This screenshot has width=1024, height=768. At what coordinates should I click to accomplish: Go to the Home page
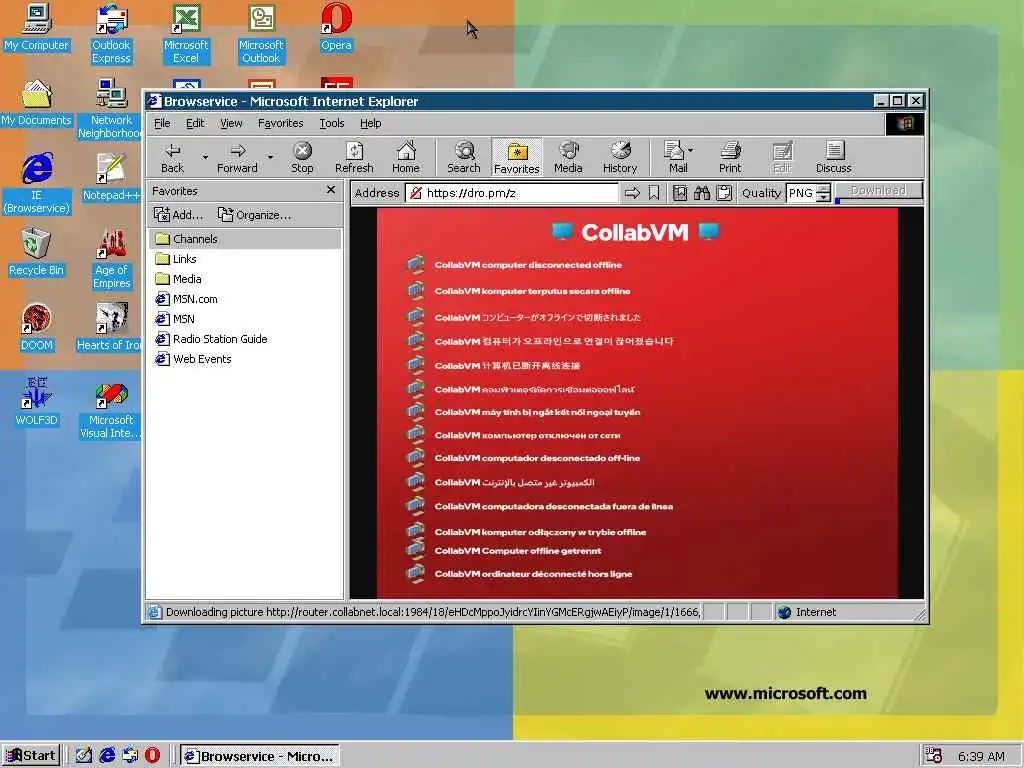[406, 157]
